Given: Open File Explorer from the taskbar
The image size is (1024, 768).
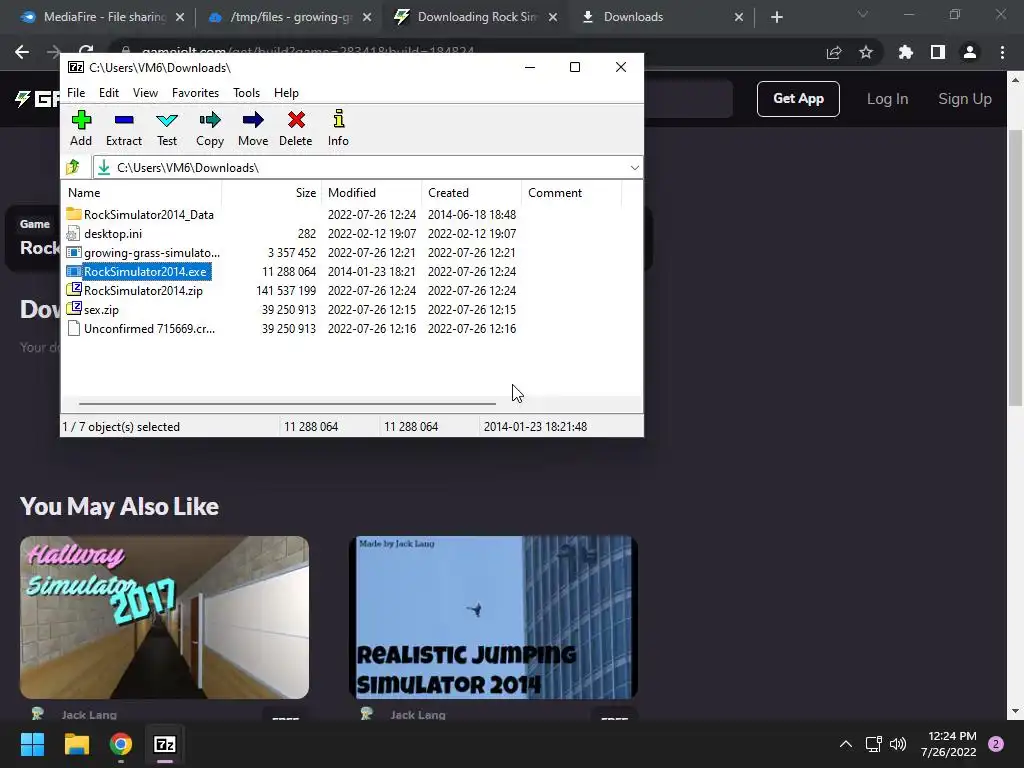Looking at the screenshot, I should [x=76, y=744].
